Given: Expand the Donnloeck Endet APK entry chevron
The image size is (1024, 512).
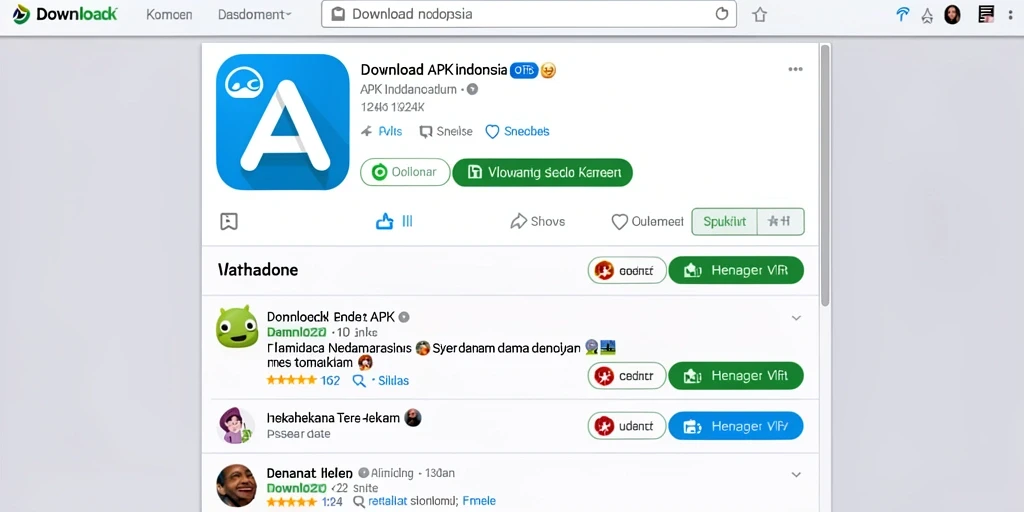Looking at the screenshot, I should coord(796,318).
